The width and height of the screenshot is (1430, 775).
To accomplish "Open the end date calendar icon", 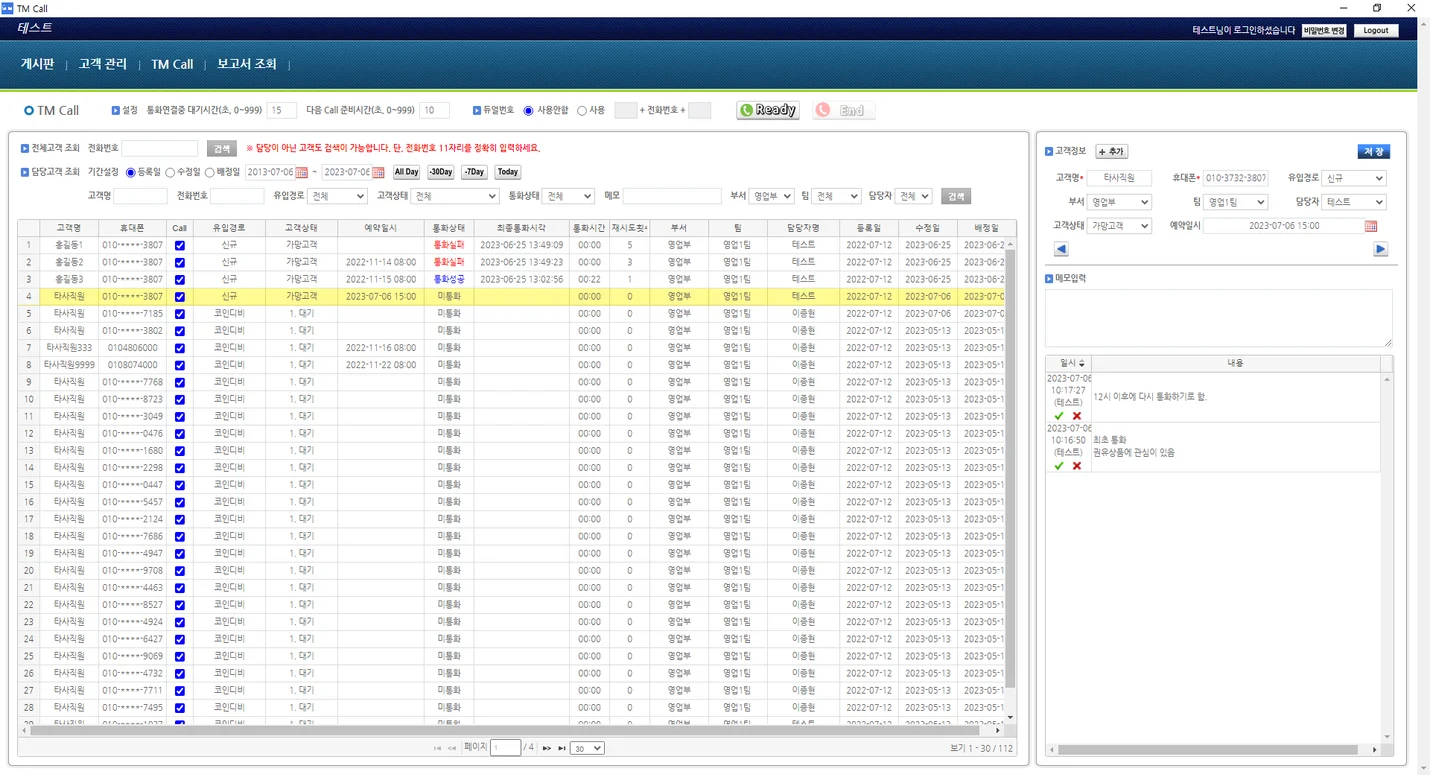I will pos(378,172).
